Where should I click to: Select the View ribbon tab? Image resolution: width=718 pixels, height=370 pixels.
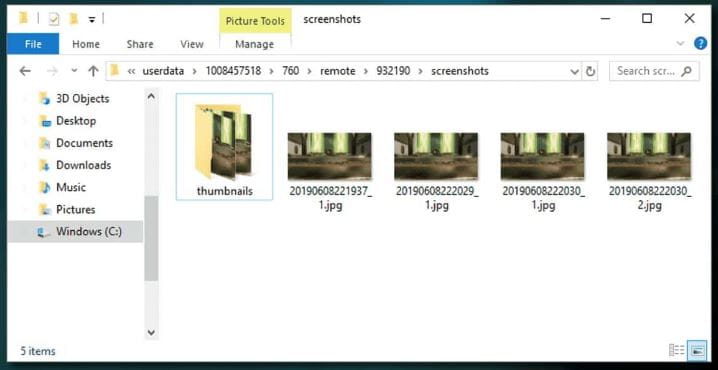pyautogui.click(x=191, y=44)
